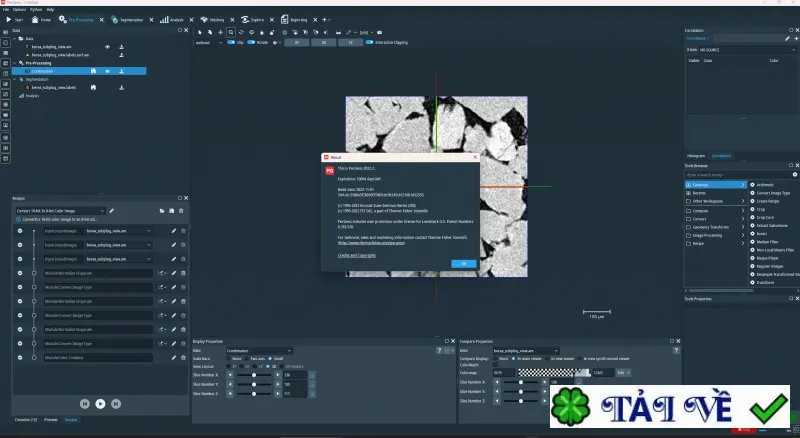Click OK in the About dialog
This screenshot has width=800, height=438.
pyautogui.click(x=464, y=263)
